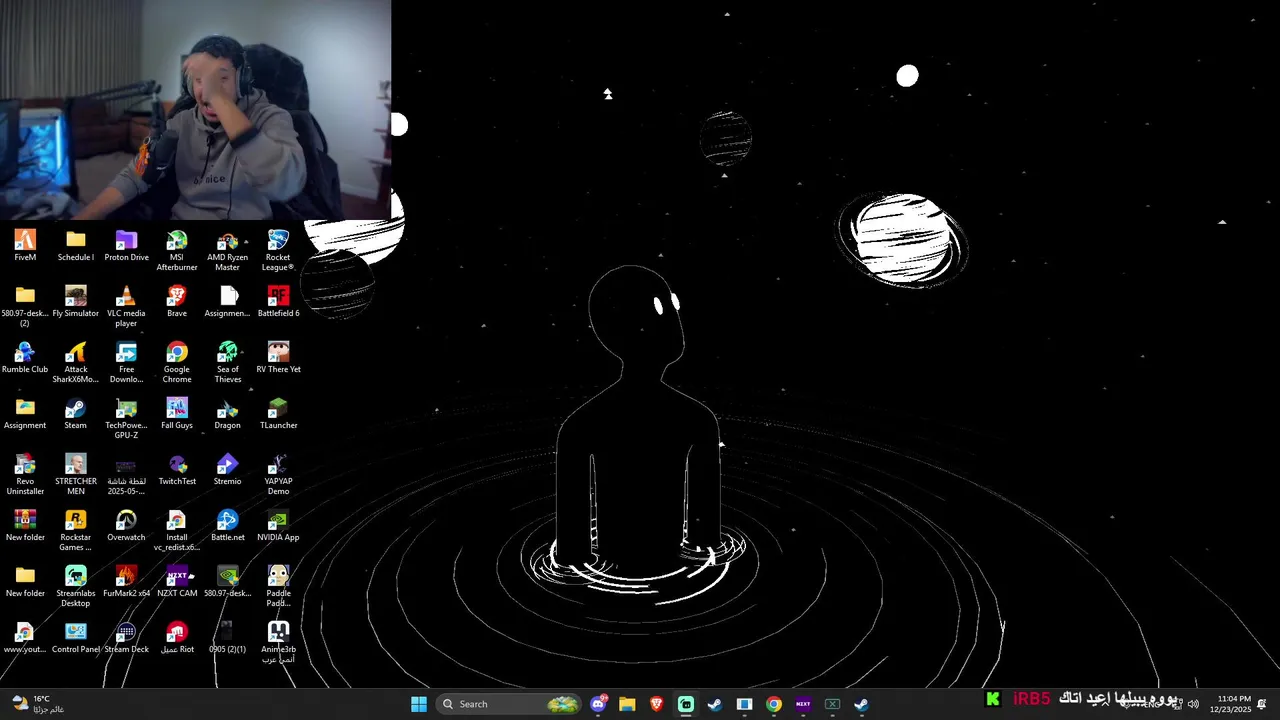Screen dimensions: 1280x720
Task: Select the STRETCHER MEN game icon
Action: tap(76, 475)
